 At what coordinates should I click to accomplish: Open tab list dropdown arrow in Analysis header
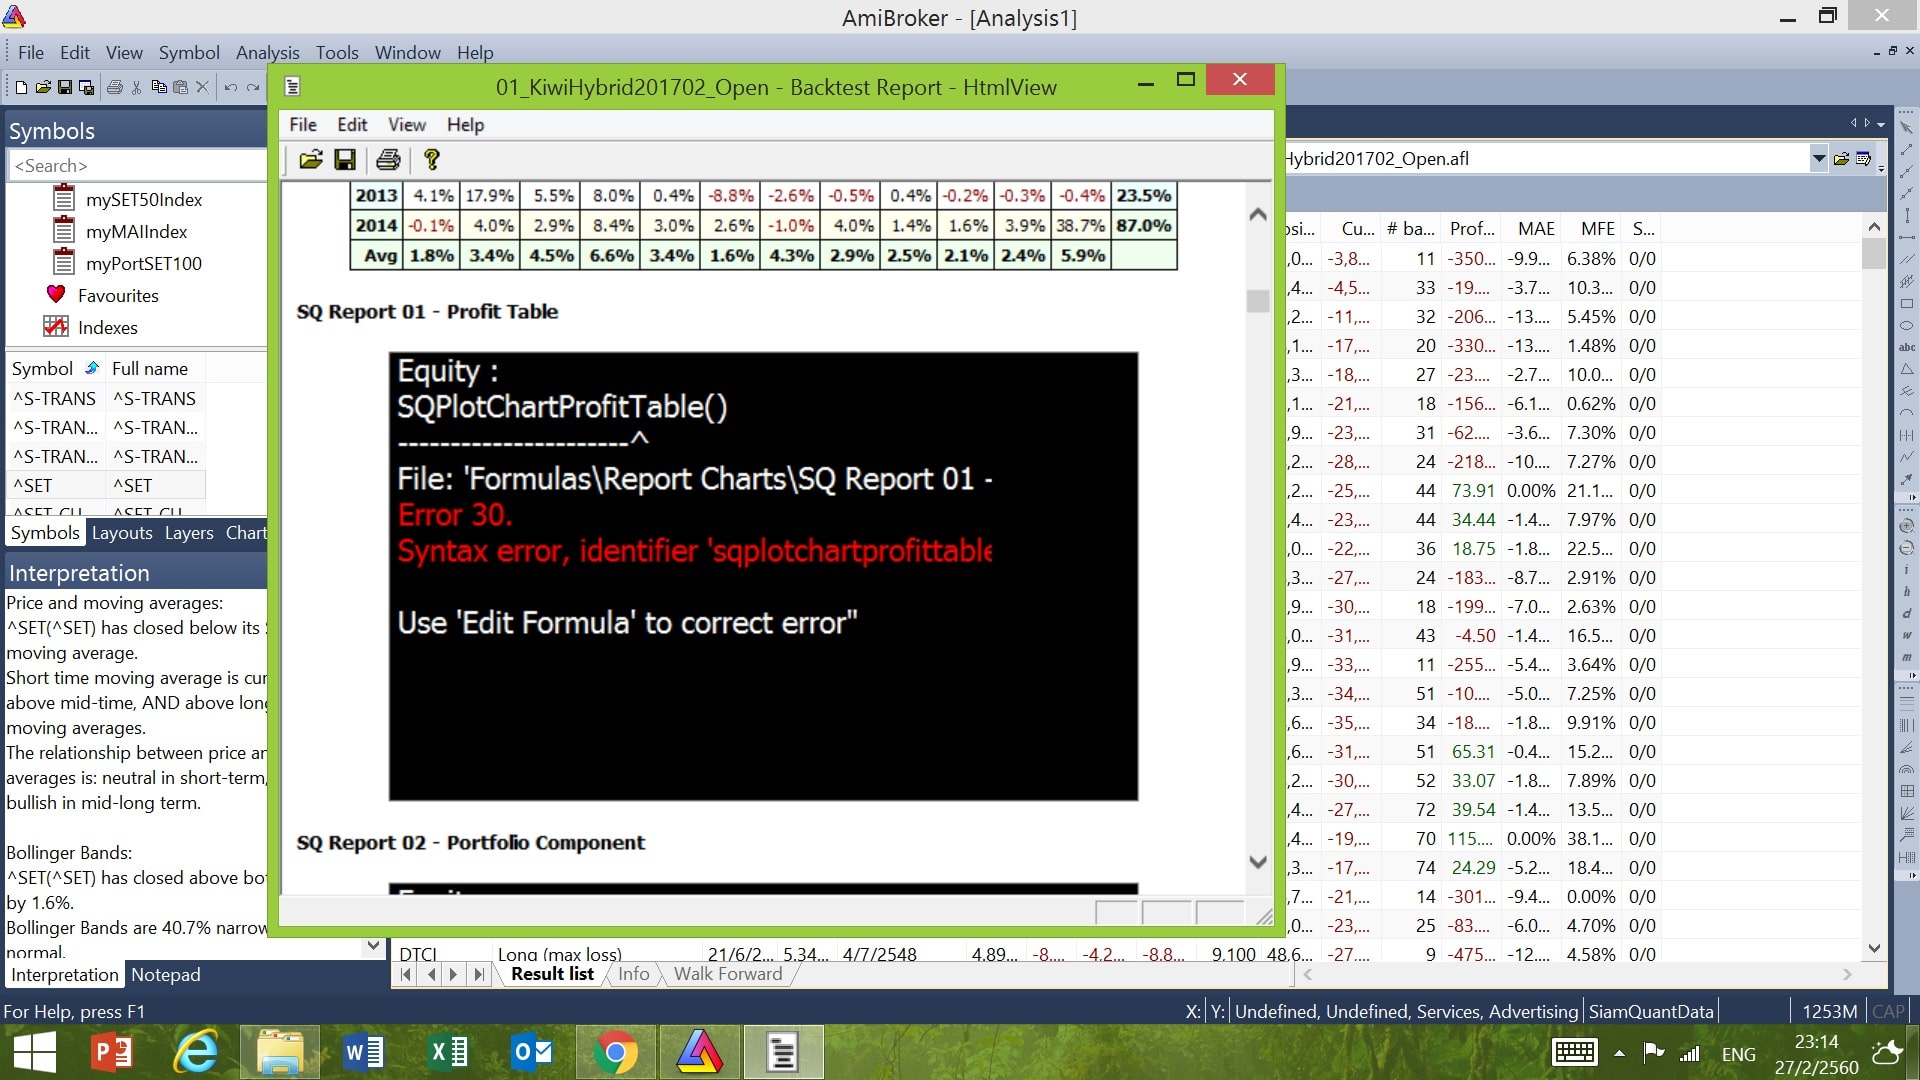1881,124
